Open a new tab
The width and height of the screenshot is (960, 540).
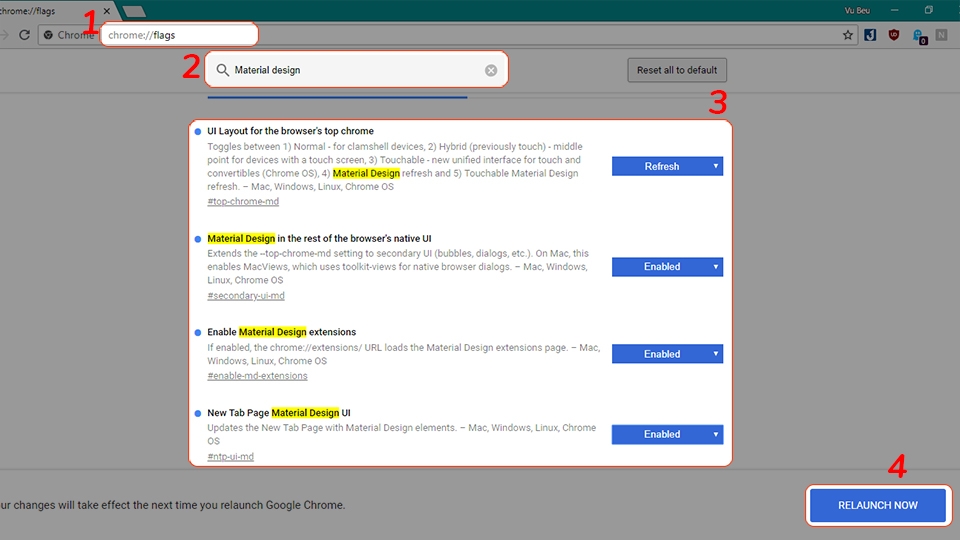[134, 11]
